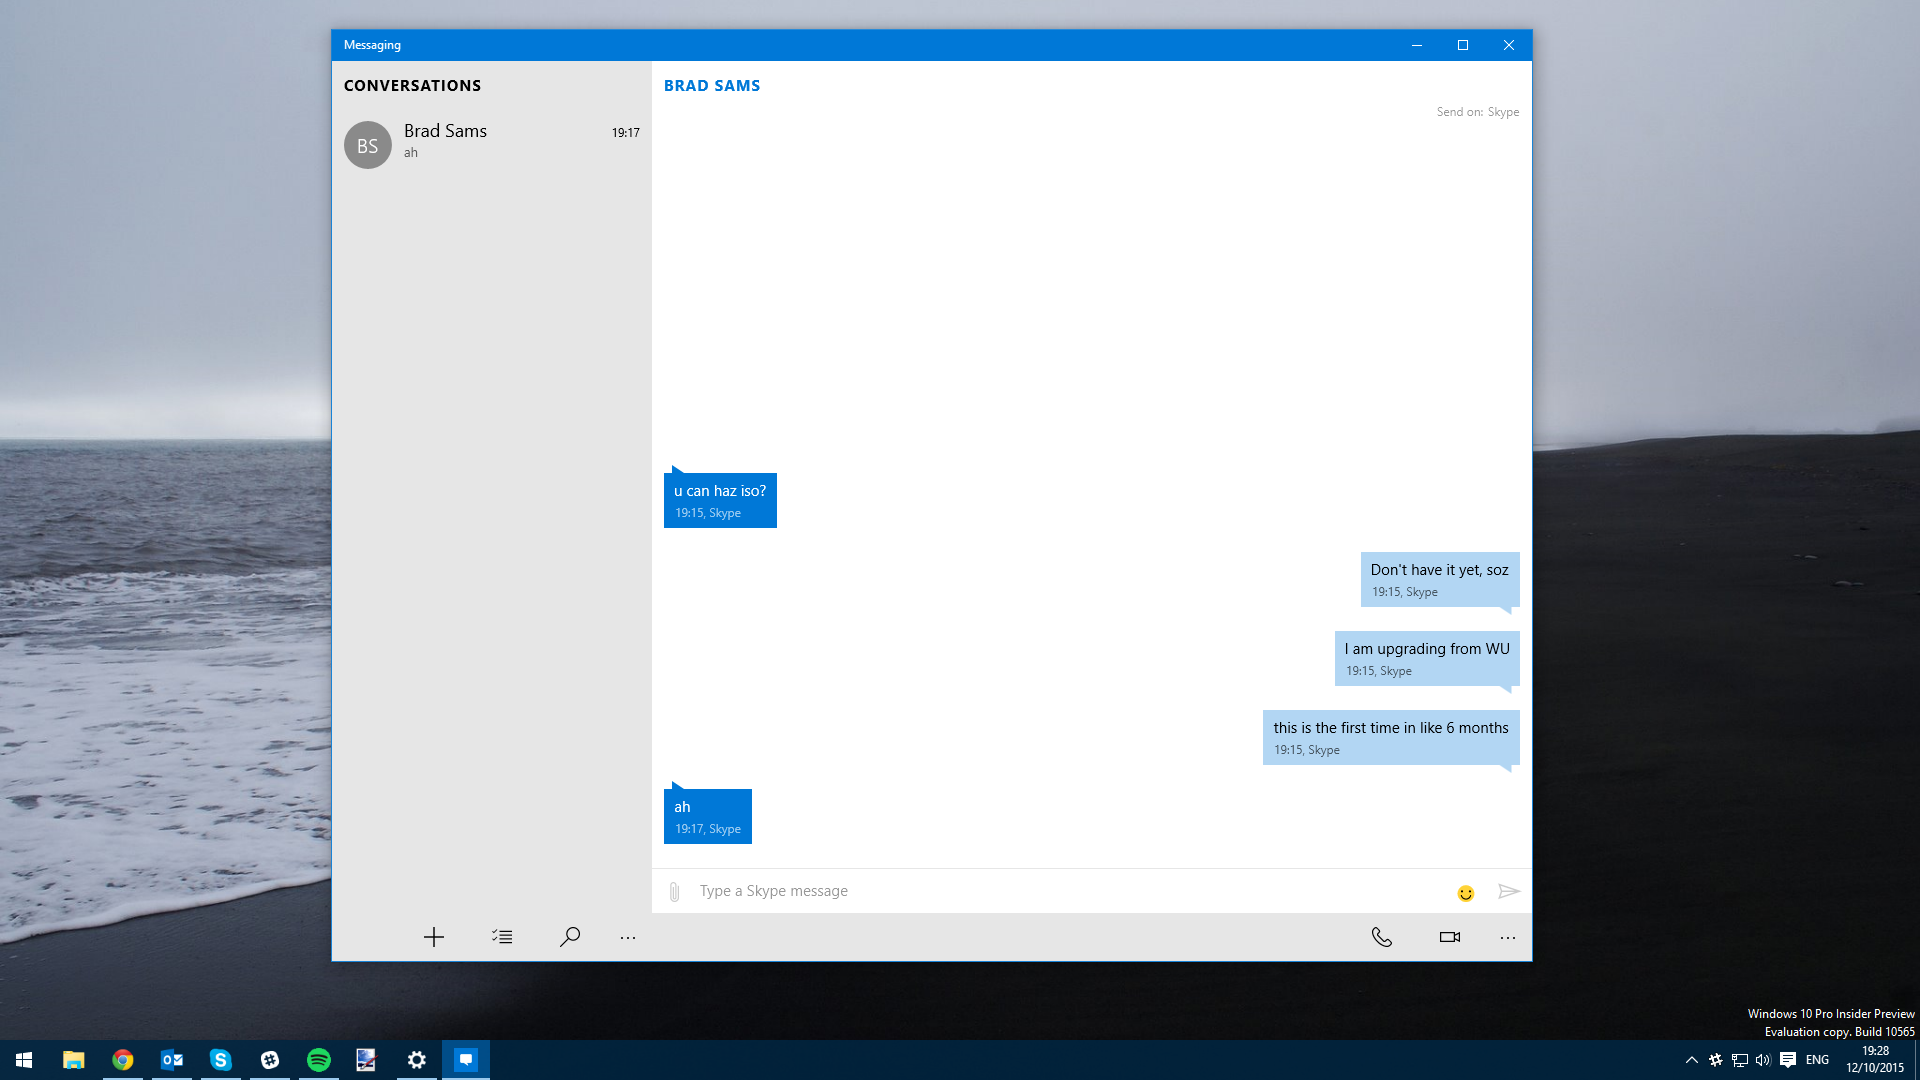Switch the ENG input language indicator
Screen dimensions: 1920x1080
coord(1818,1060)
